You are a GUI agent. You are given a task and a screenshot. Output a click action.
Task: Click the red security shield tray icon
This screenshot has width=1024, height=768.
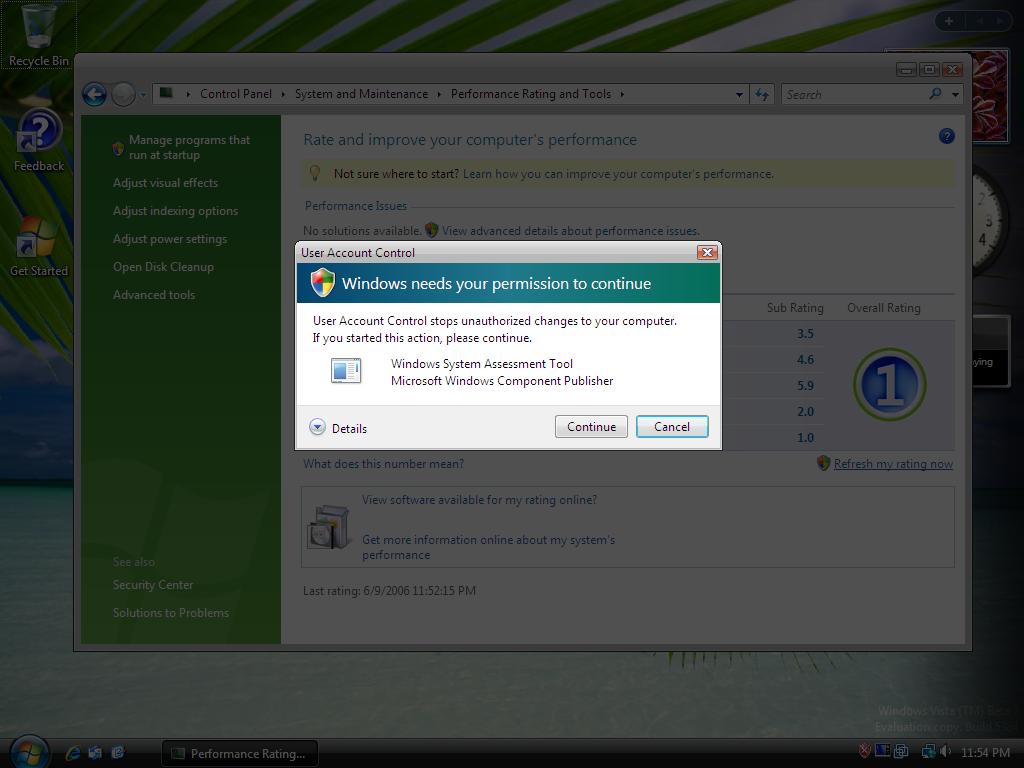(865, 751)
